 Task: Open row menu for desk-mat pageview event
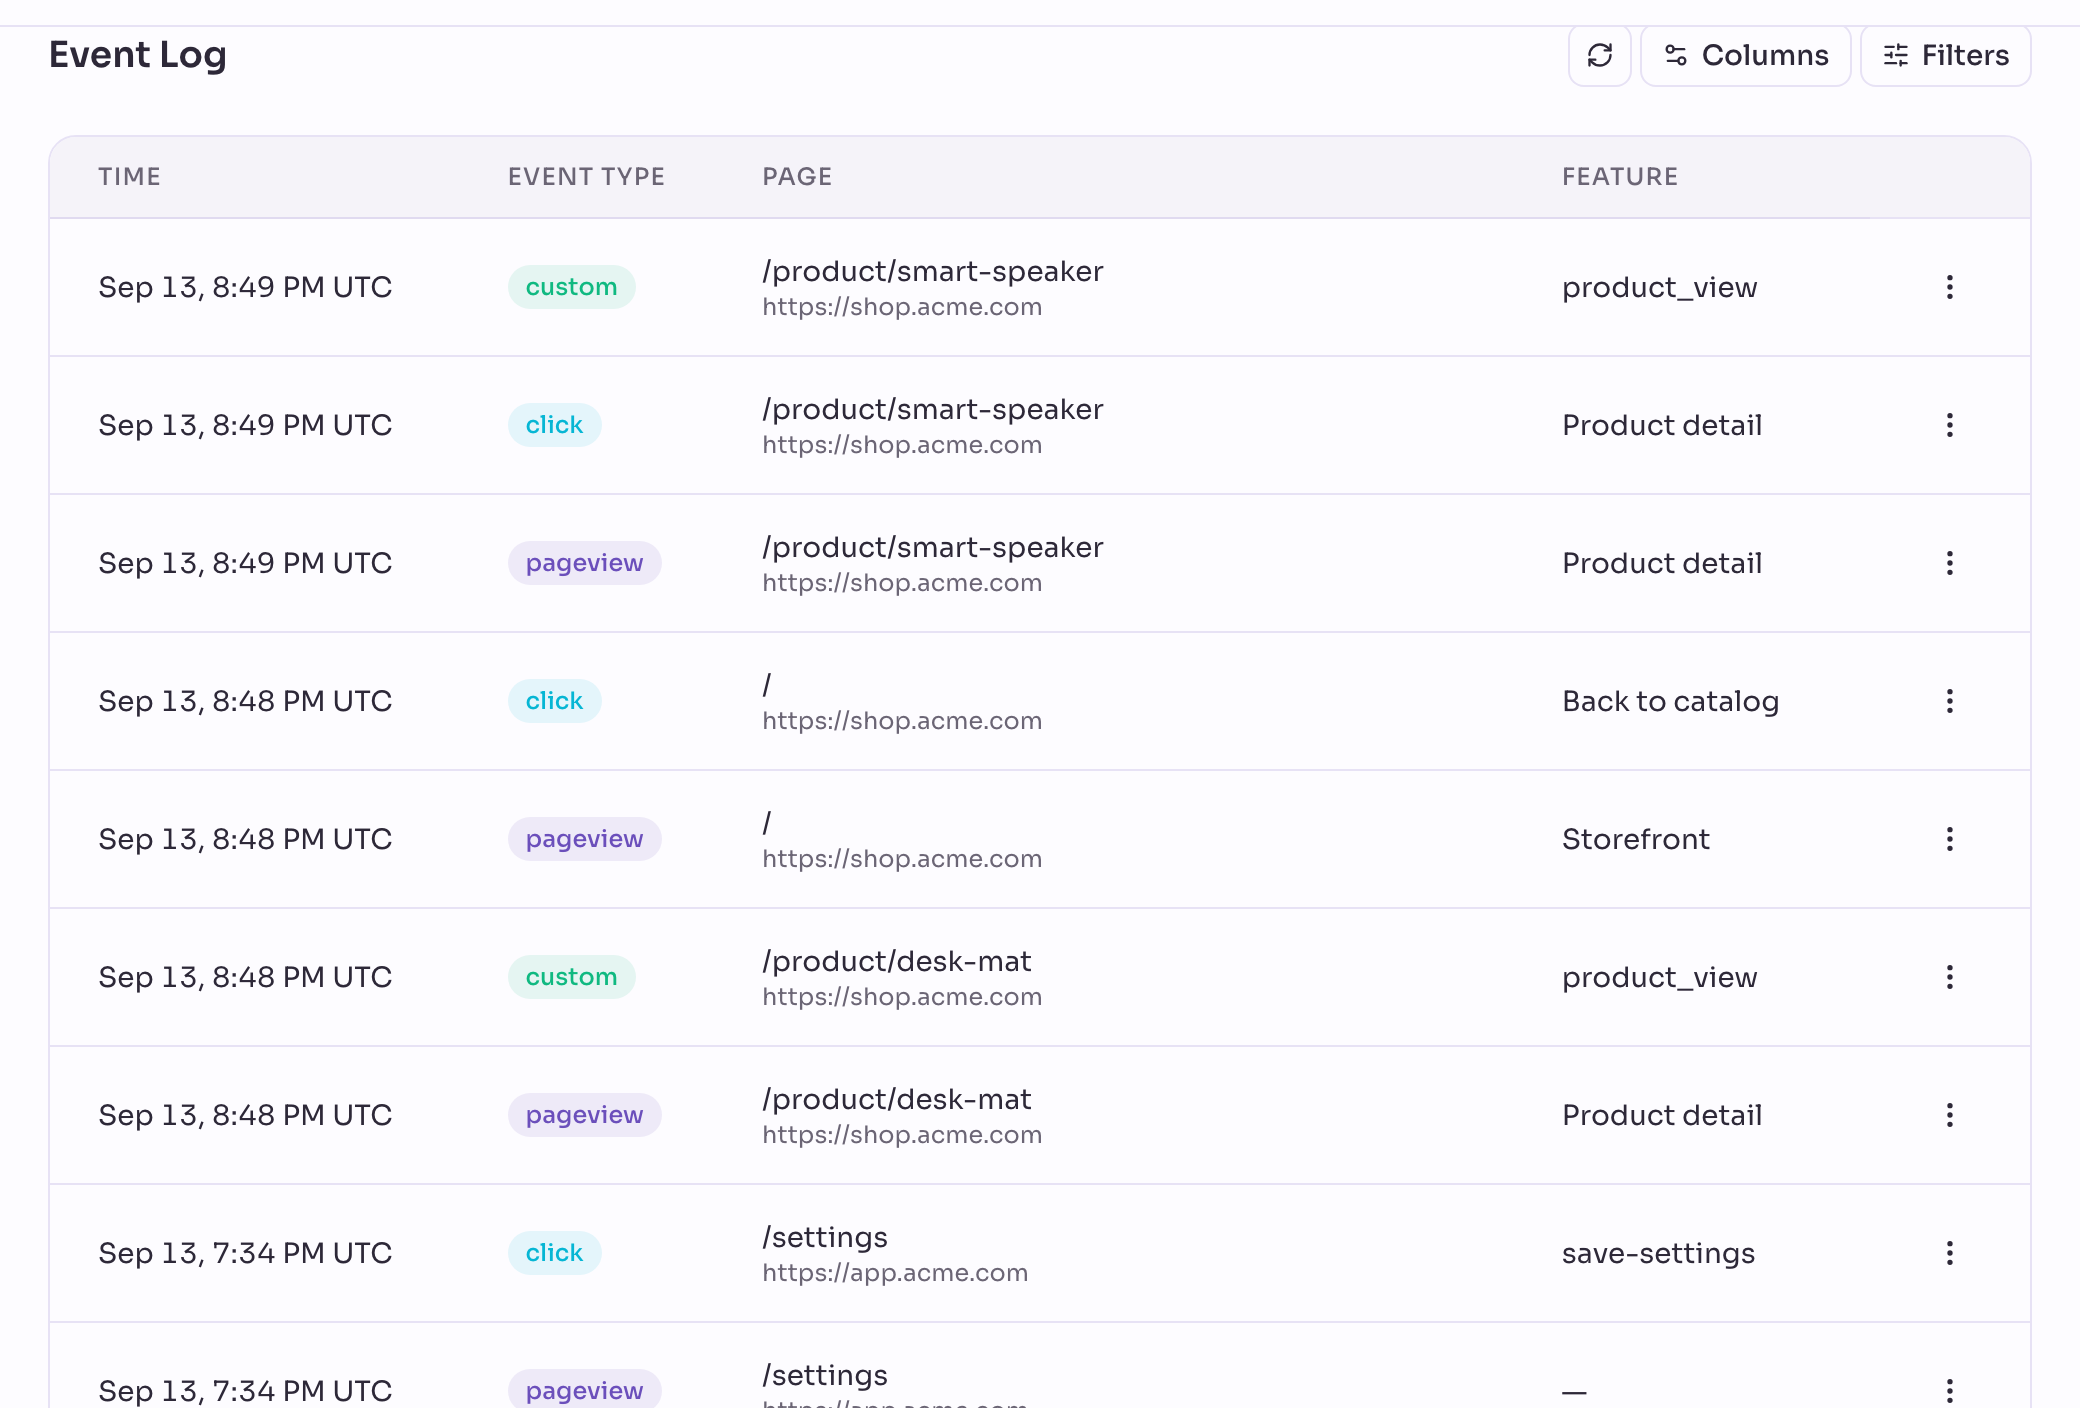tap(1949, 1115)
